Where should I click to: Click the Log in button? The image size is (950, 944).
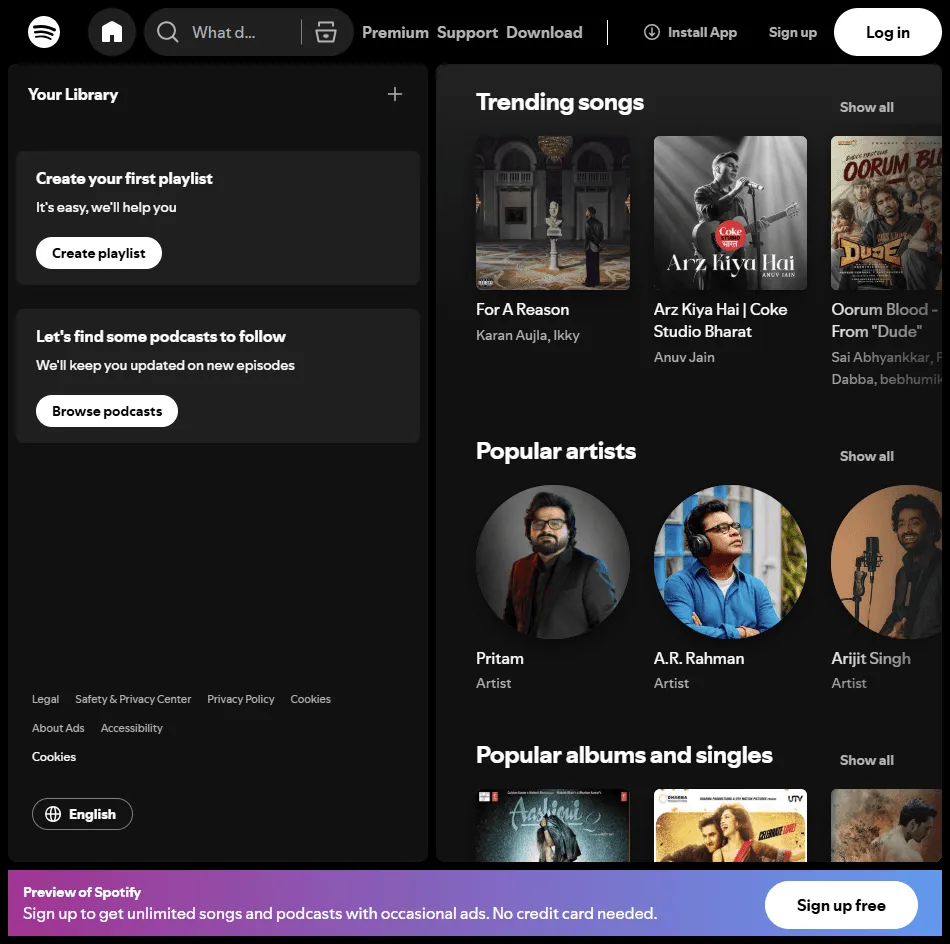coord(888,32)
